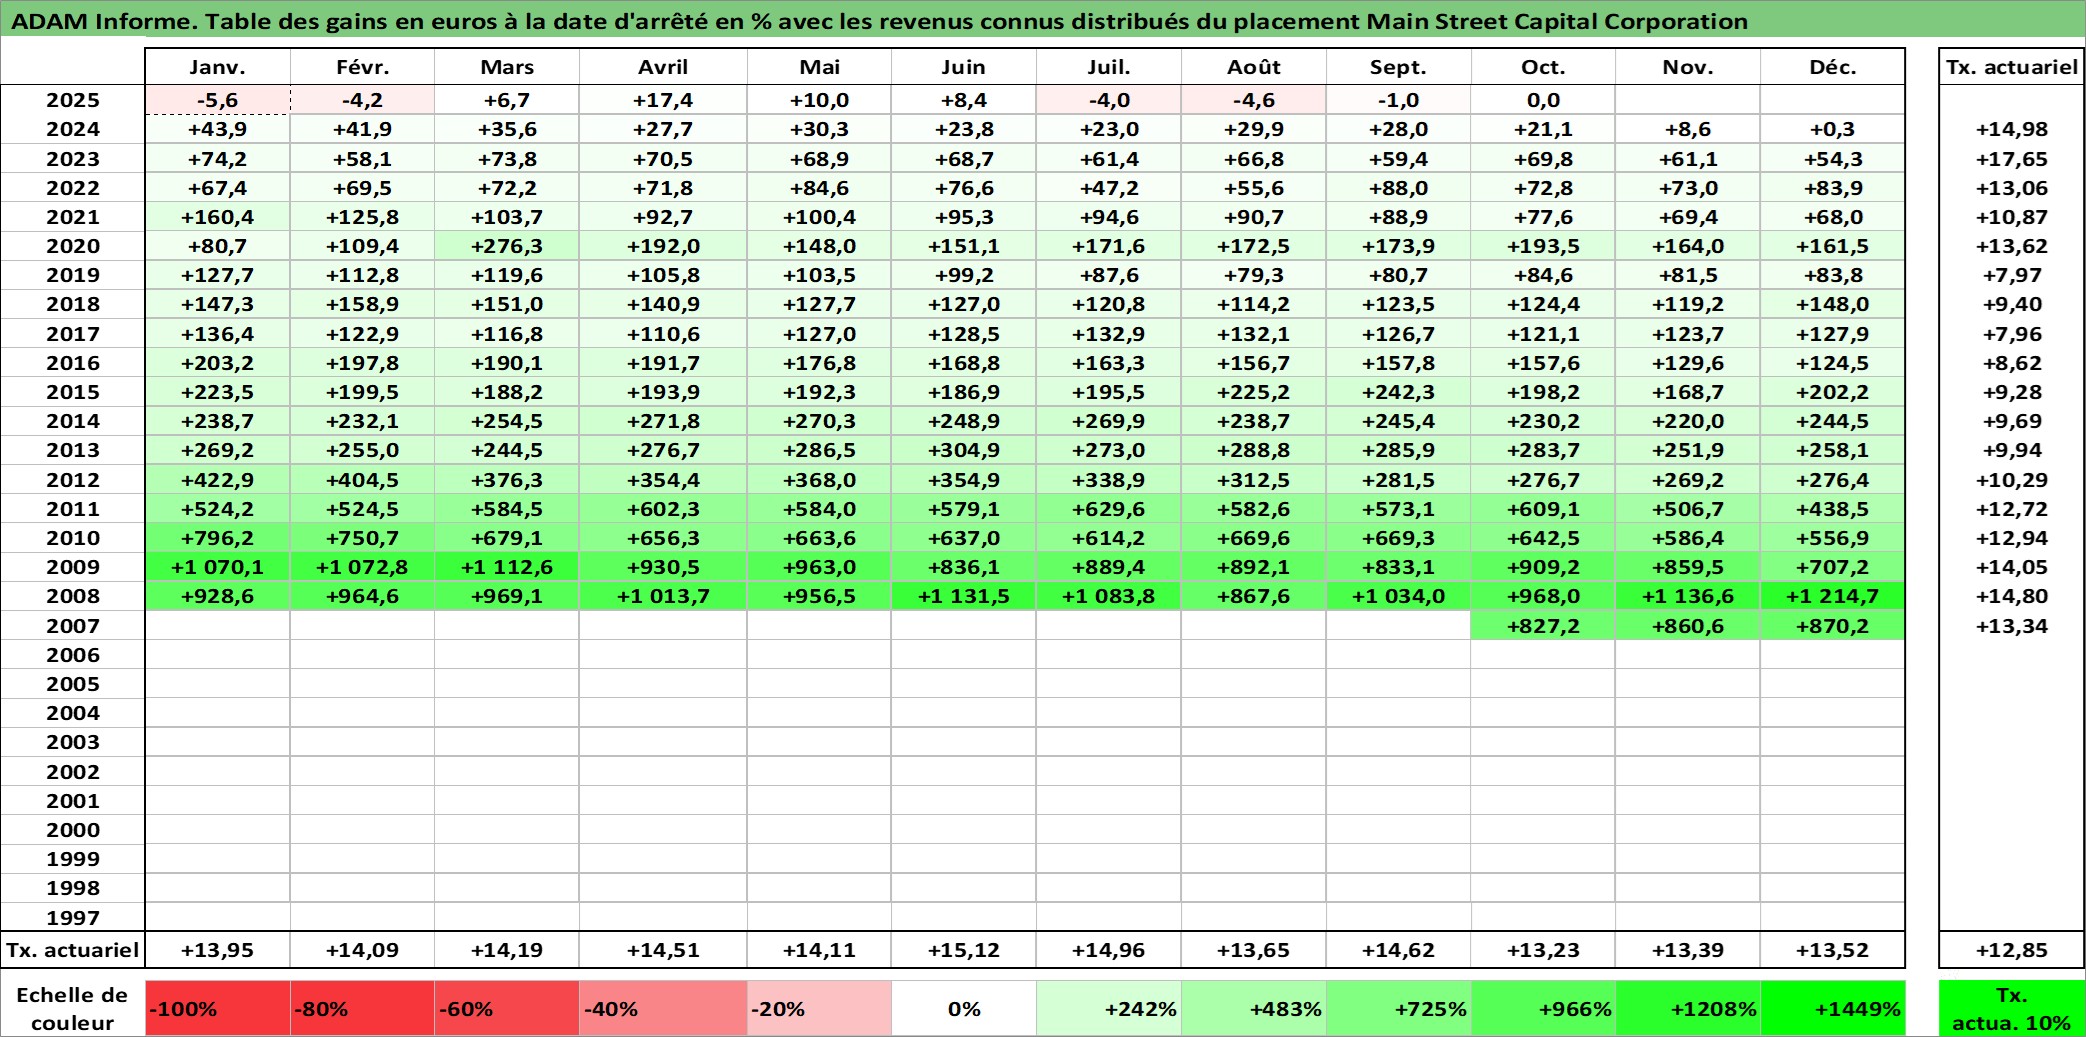The width and height of the screenshot is (2086, 1037).
Task: Click the +12,85 overall actuarial rate
Action: point(2012,950)
